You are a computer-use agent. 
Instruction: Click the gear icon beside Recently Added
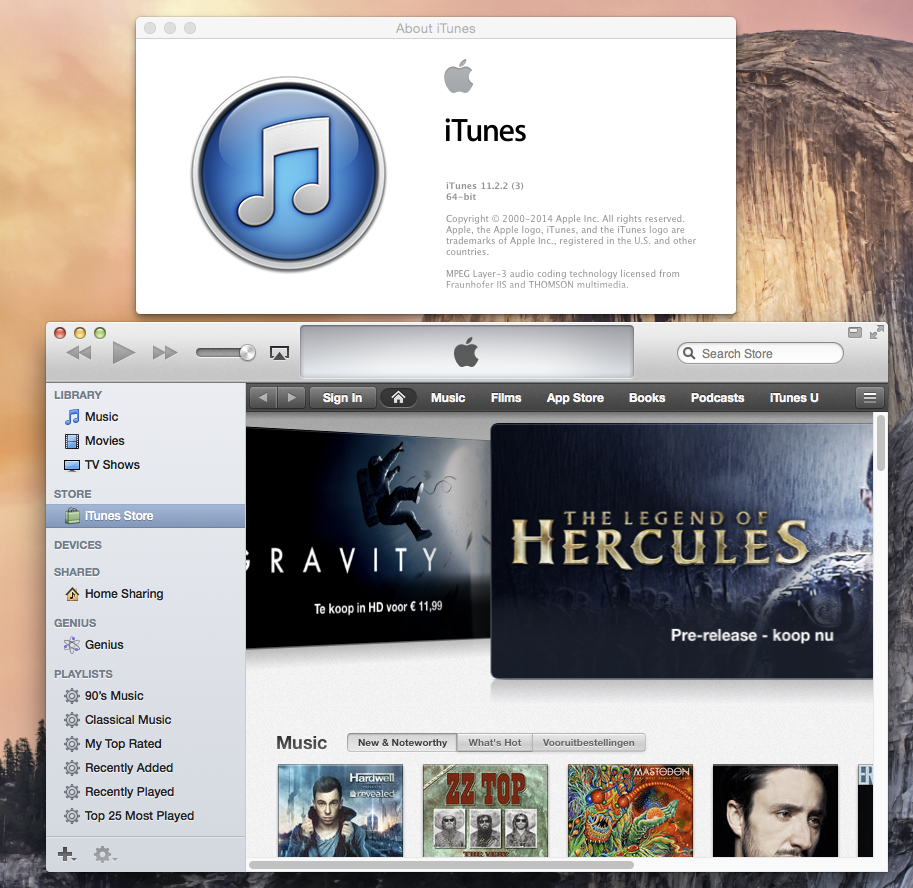(72, 768)
